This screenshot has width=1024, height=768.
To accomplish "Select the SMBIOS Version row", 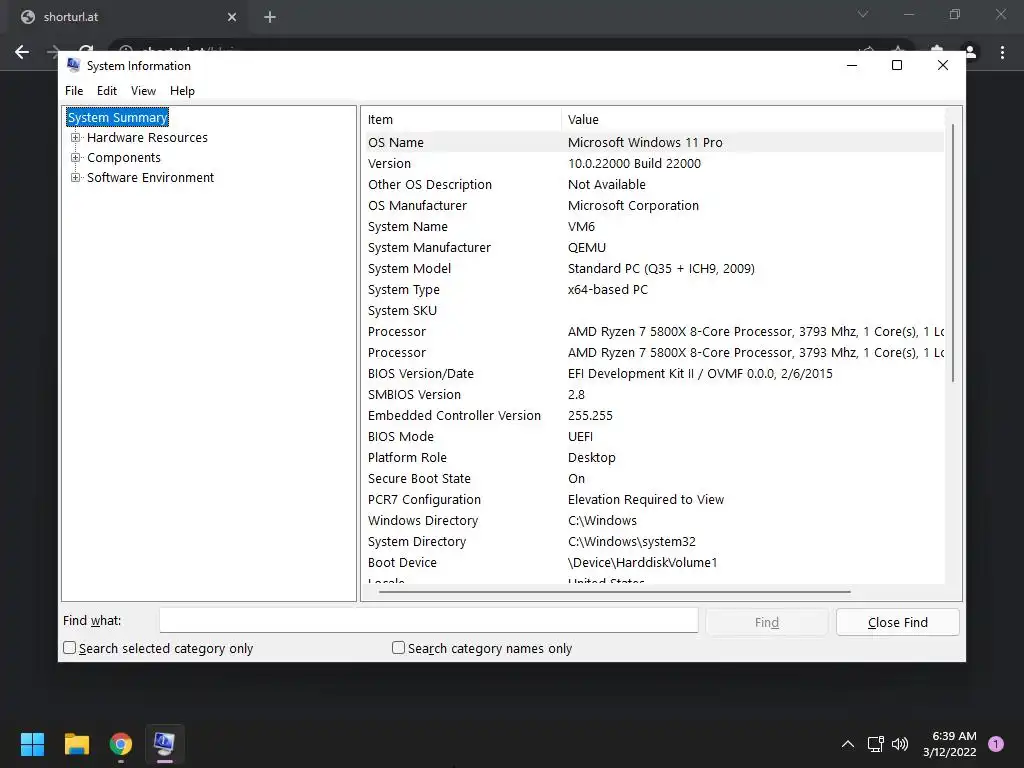I will click(654, 394).
